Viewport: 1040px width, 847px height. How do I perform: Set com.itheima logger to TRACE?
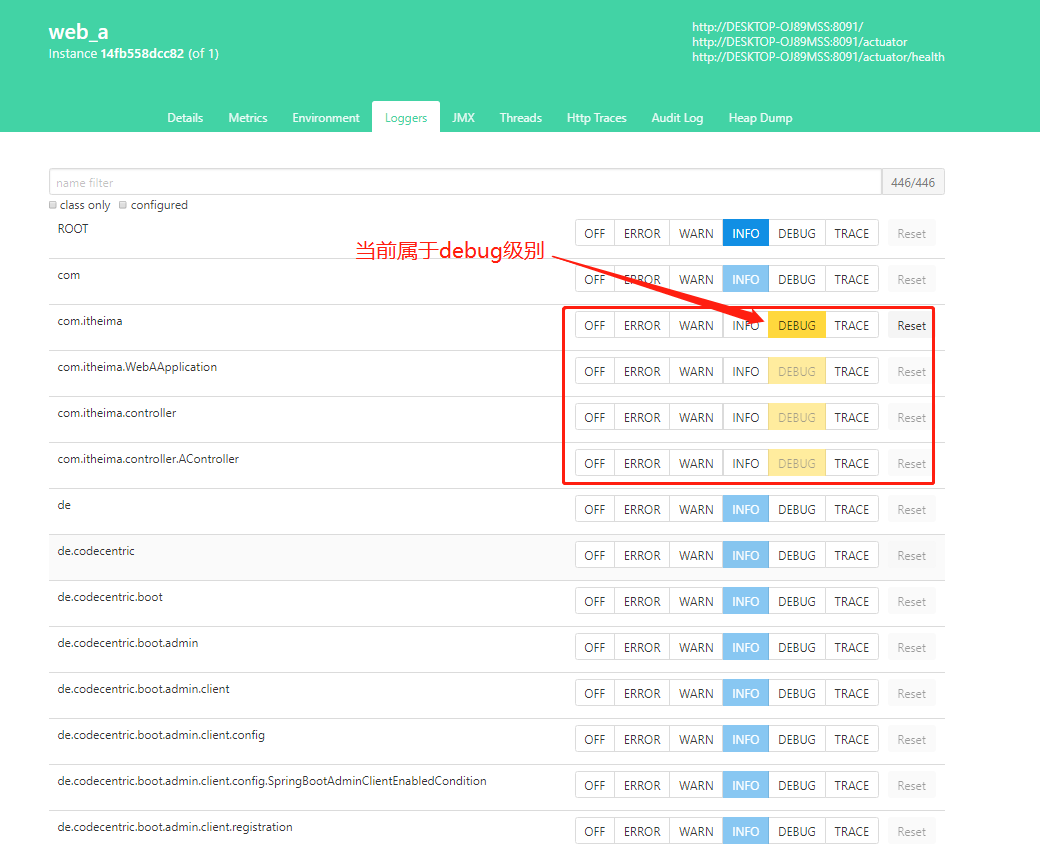click(852, 326)
